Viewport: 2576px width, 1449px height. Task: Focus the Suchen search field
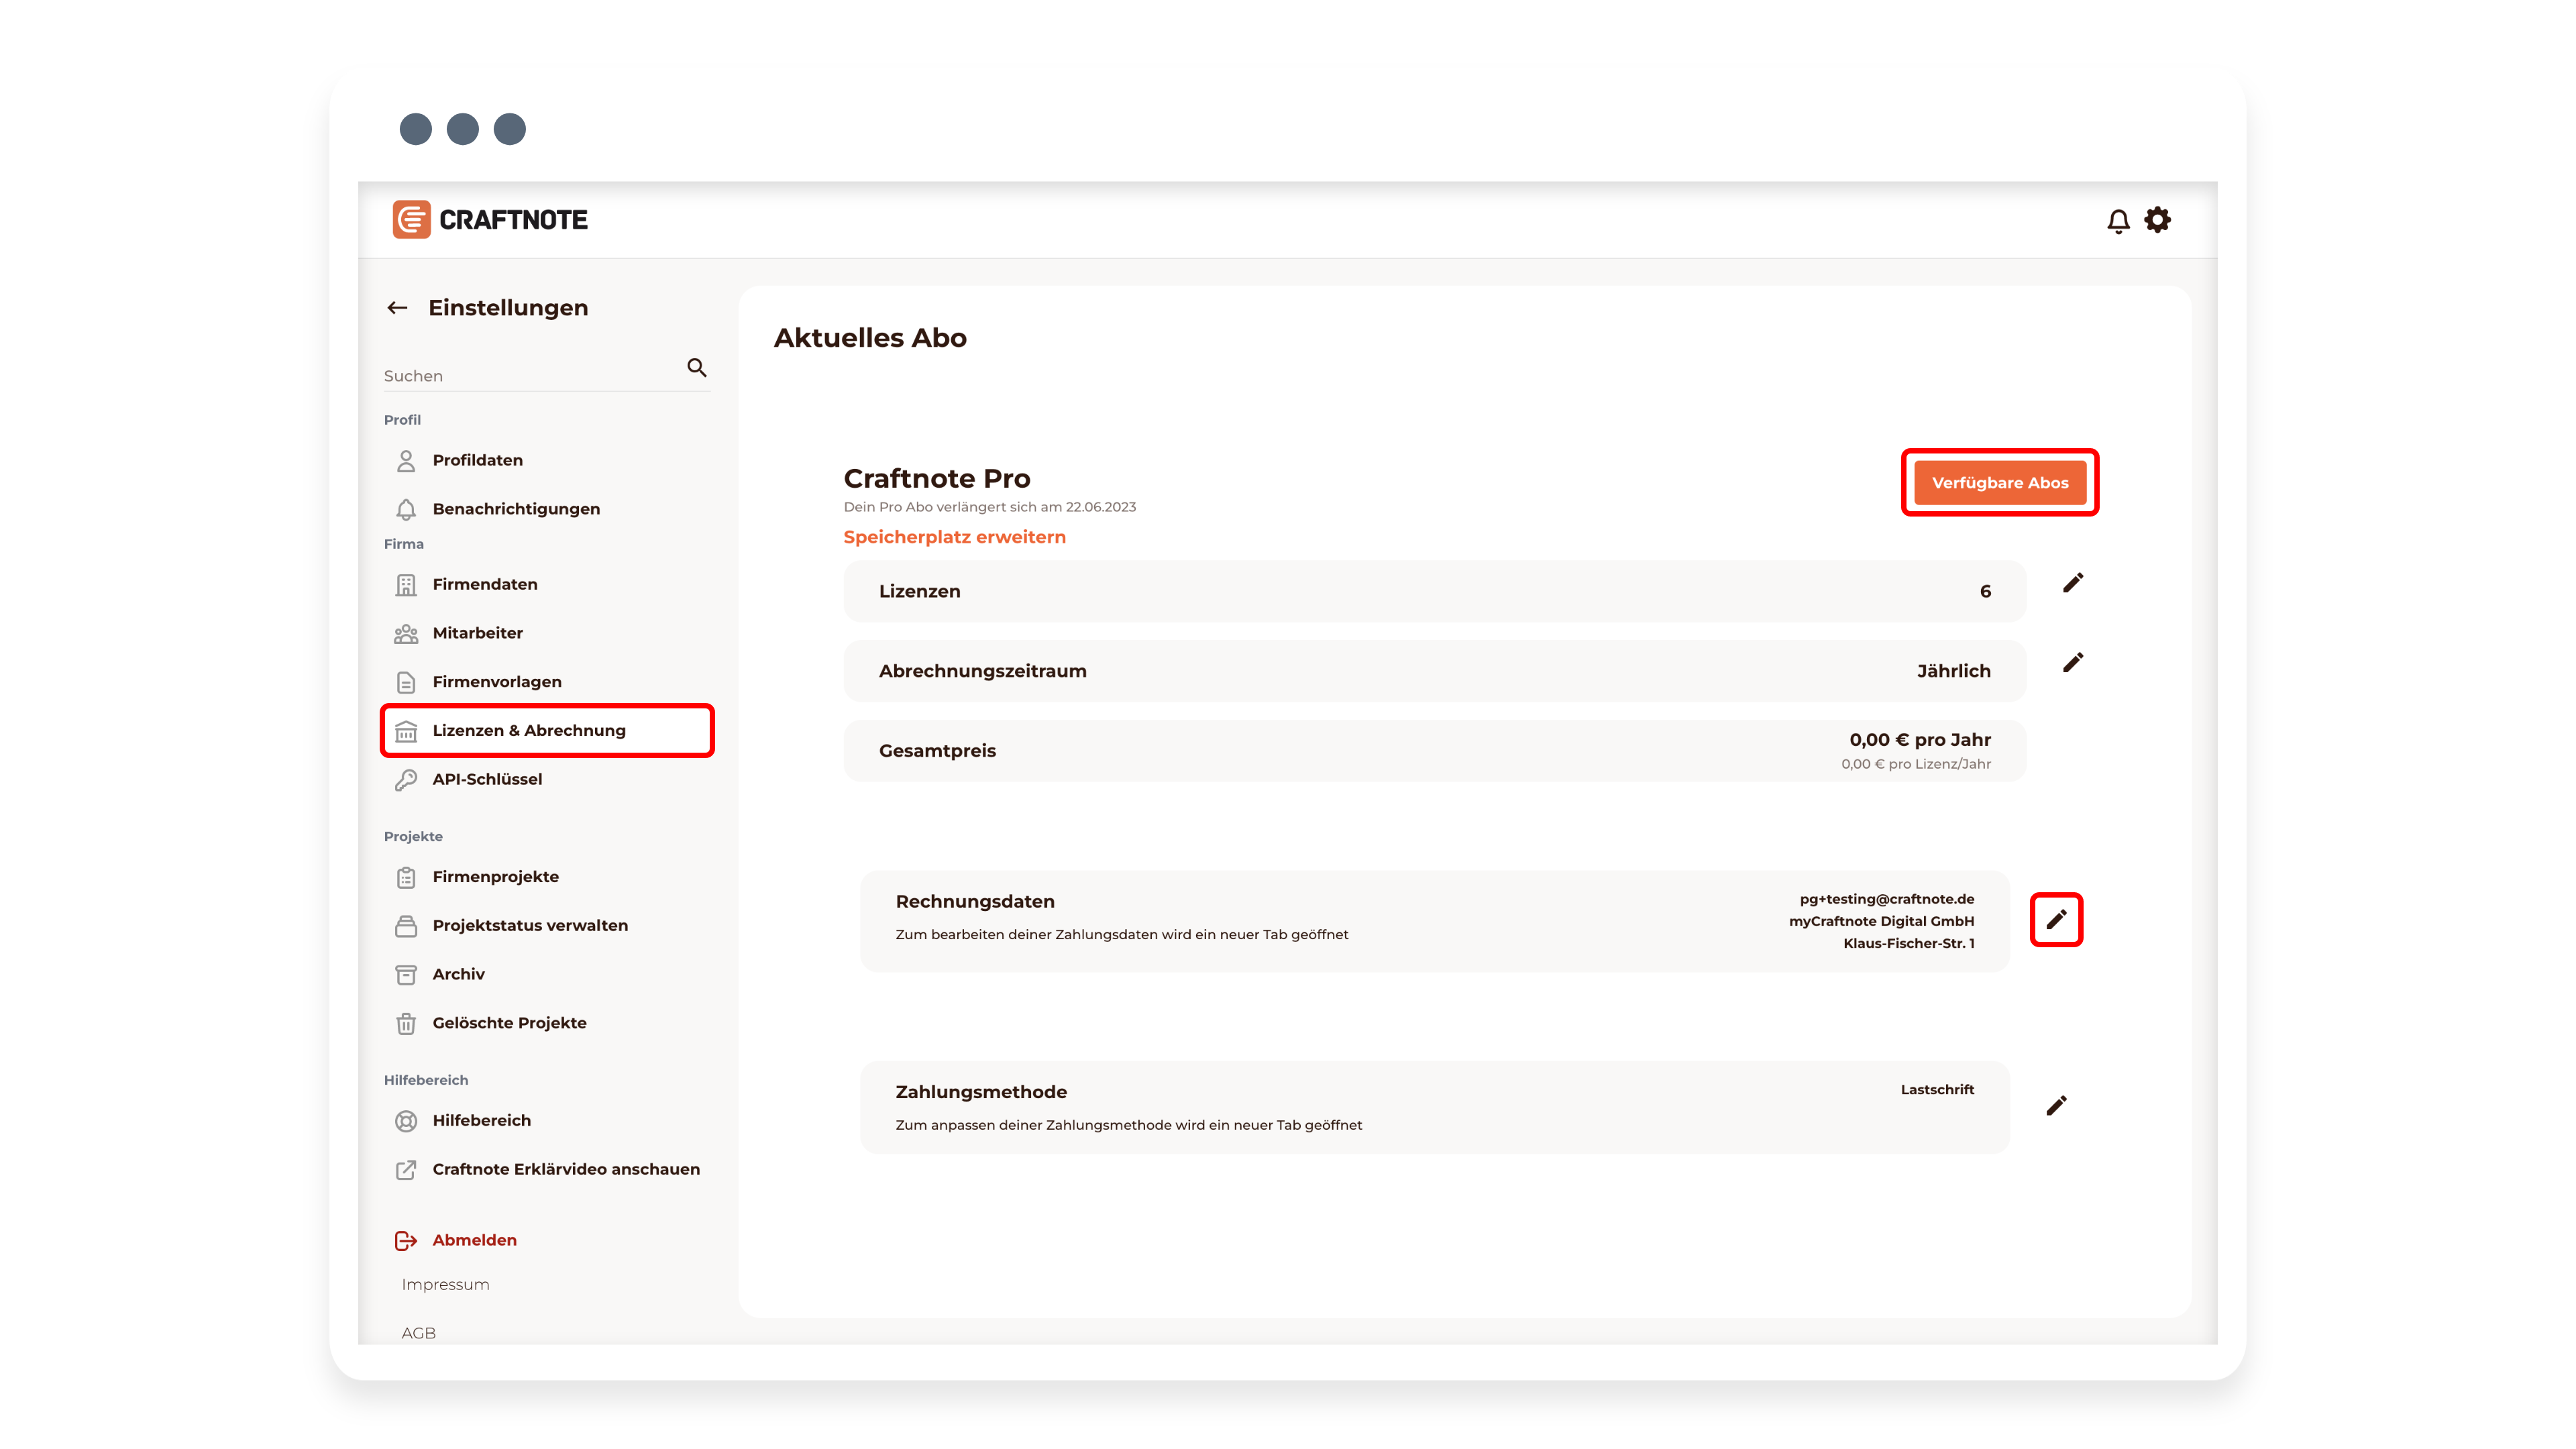(530, 376)
